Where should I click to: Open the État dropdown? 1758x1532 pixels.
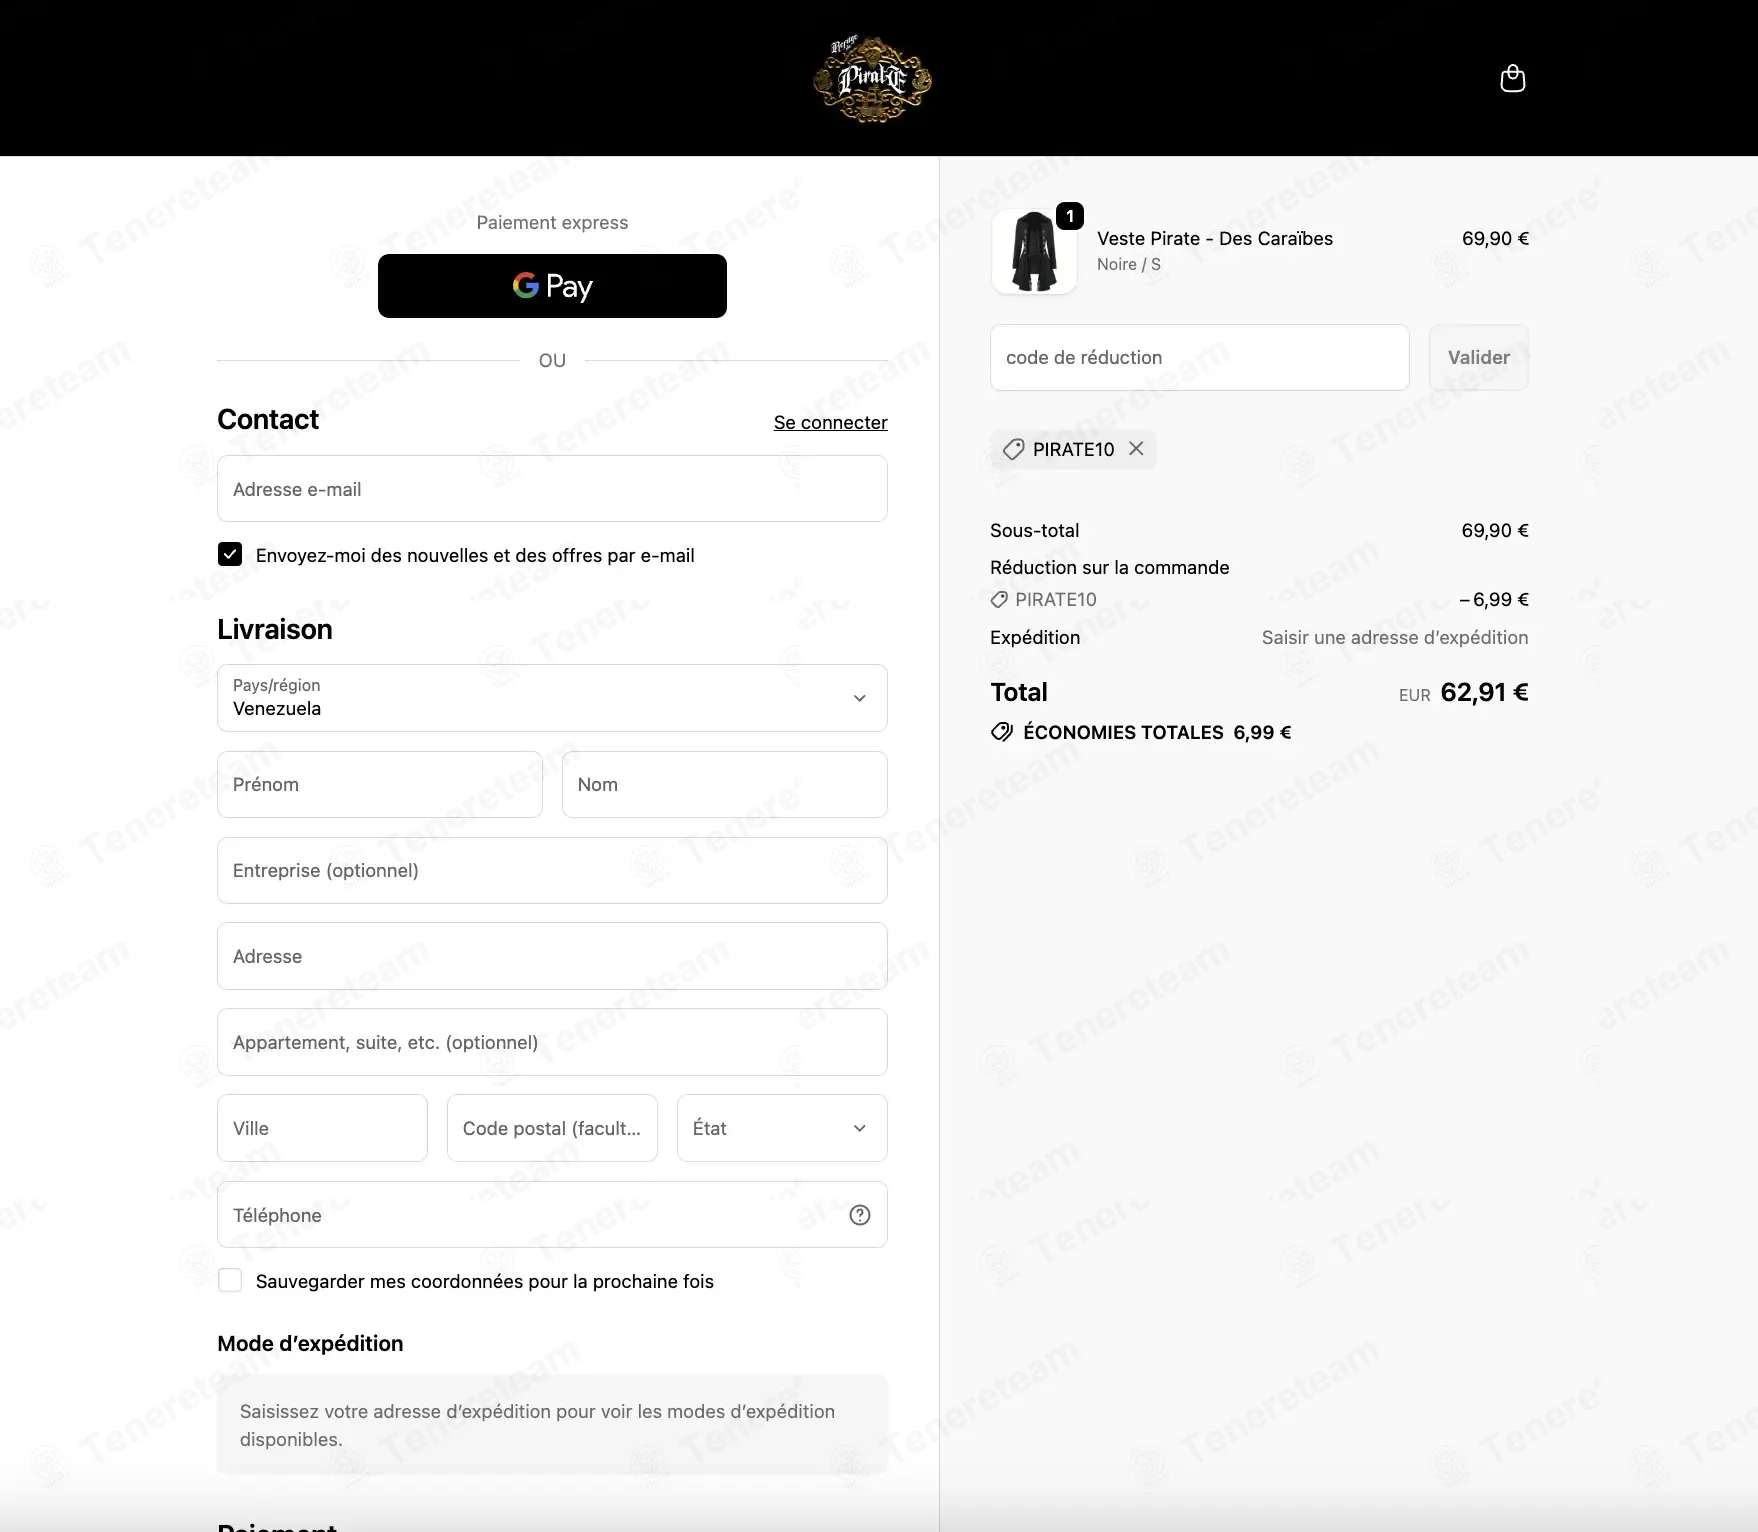point(782,1128)
